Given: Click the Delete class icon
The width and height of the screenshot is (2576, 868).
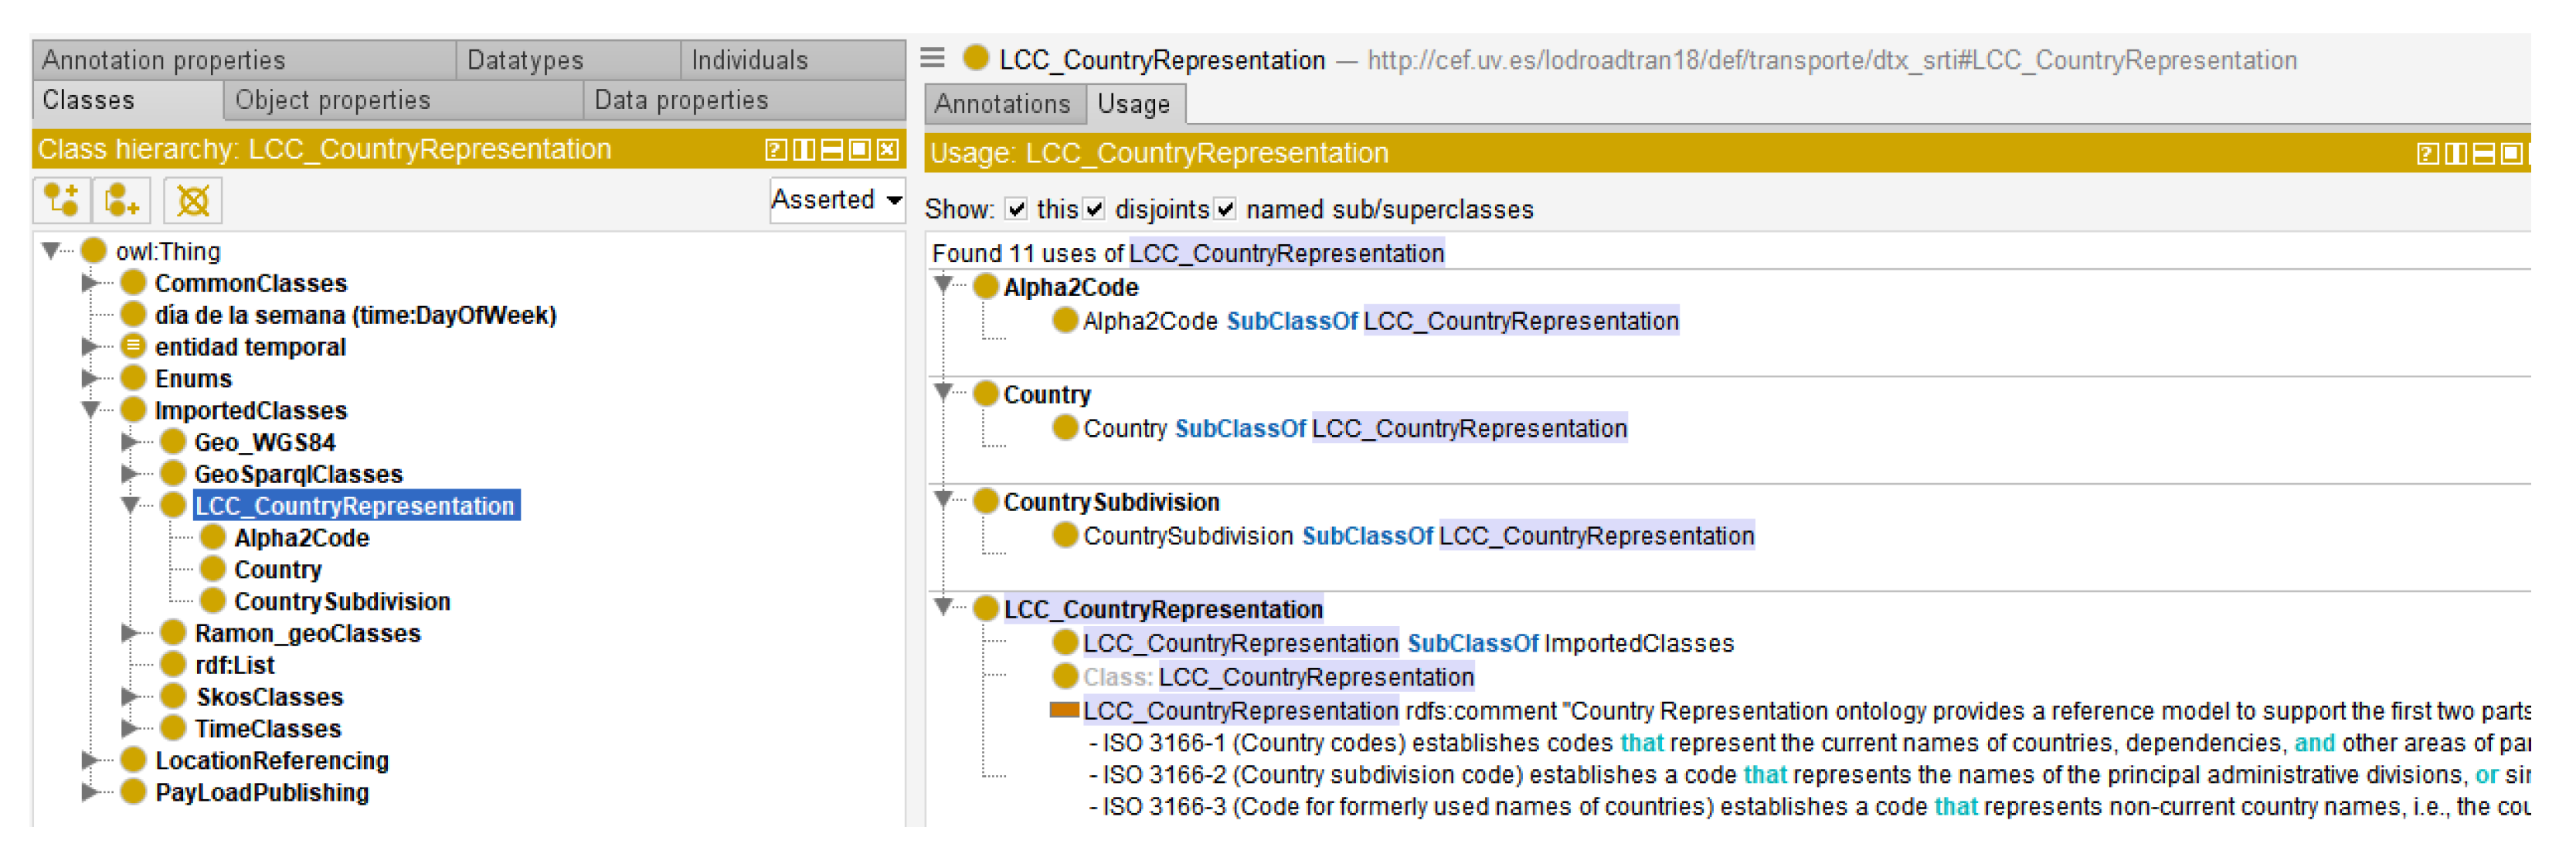Looking at the screenshot, I should coord(192,200).
